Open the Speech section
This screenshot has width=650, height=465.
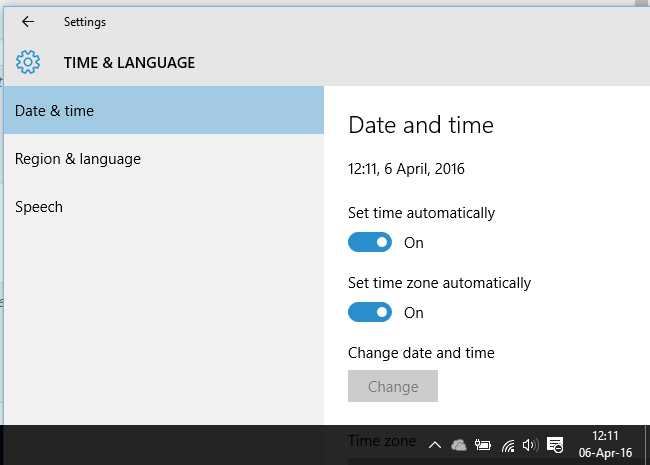click(164, 206)
